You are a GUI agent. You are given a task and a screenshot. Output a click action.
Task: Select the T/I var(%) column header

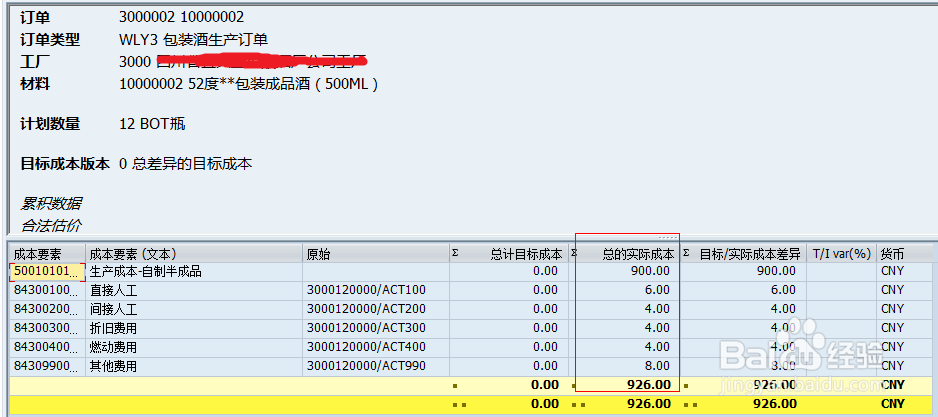[x=841, y=254]
